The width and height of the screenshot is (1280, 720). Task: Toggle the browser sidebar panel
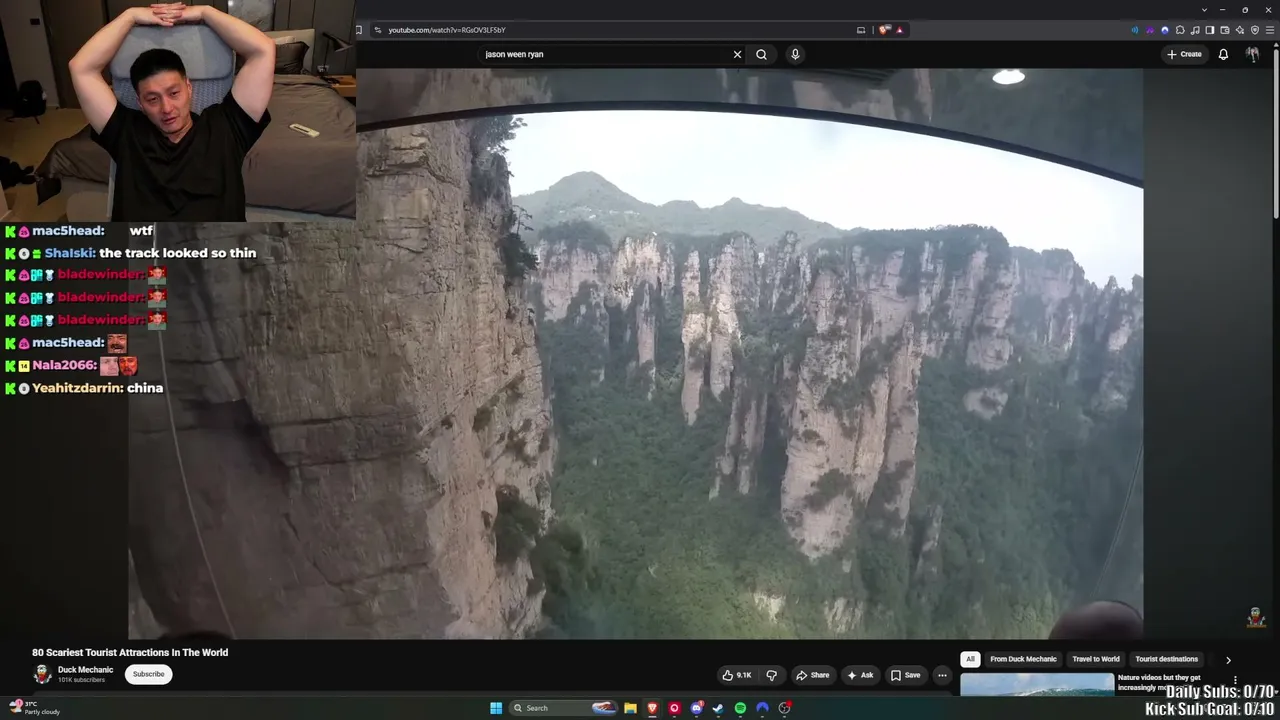point(1210,30)
